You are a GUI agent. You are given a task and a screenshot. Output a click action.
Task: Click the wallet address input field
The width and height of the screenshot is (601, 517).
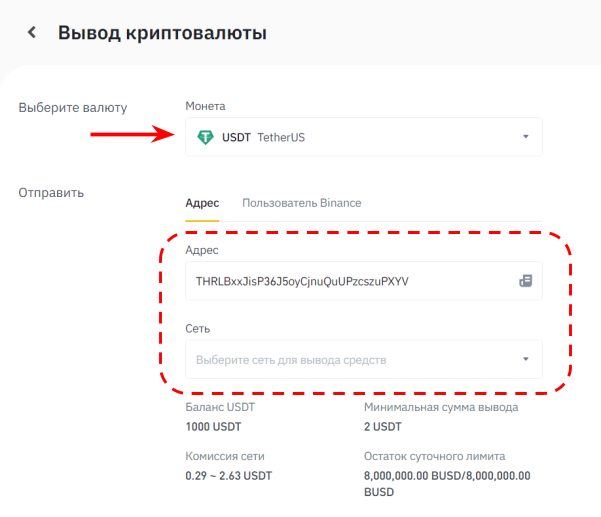coord(364,281)
